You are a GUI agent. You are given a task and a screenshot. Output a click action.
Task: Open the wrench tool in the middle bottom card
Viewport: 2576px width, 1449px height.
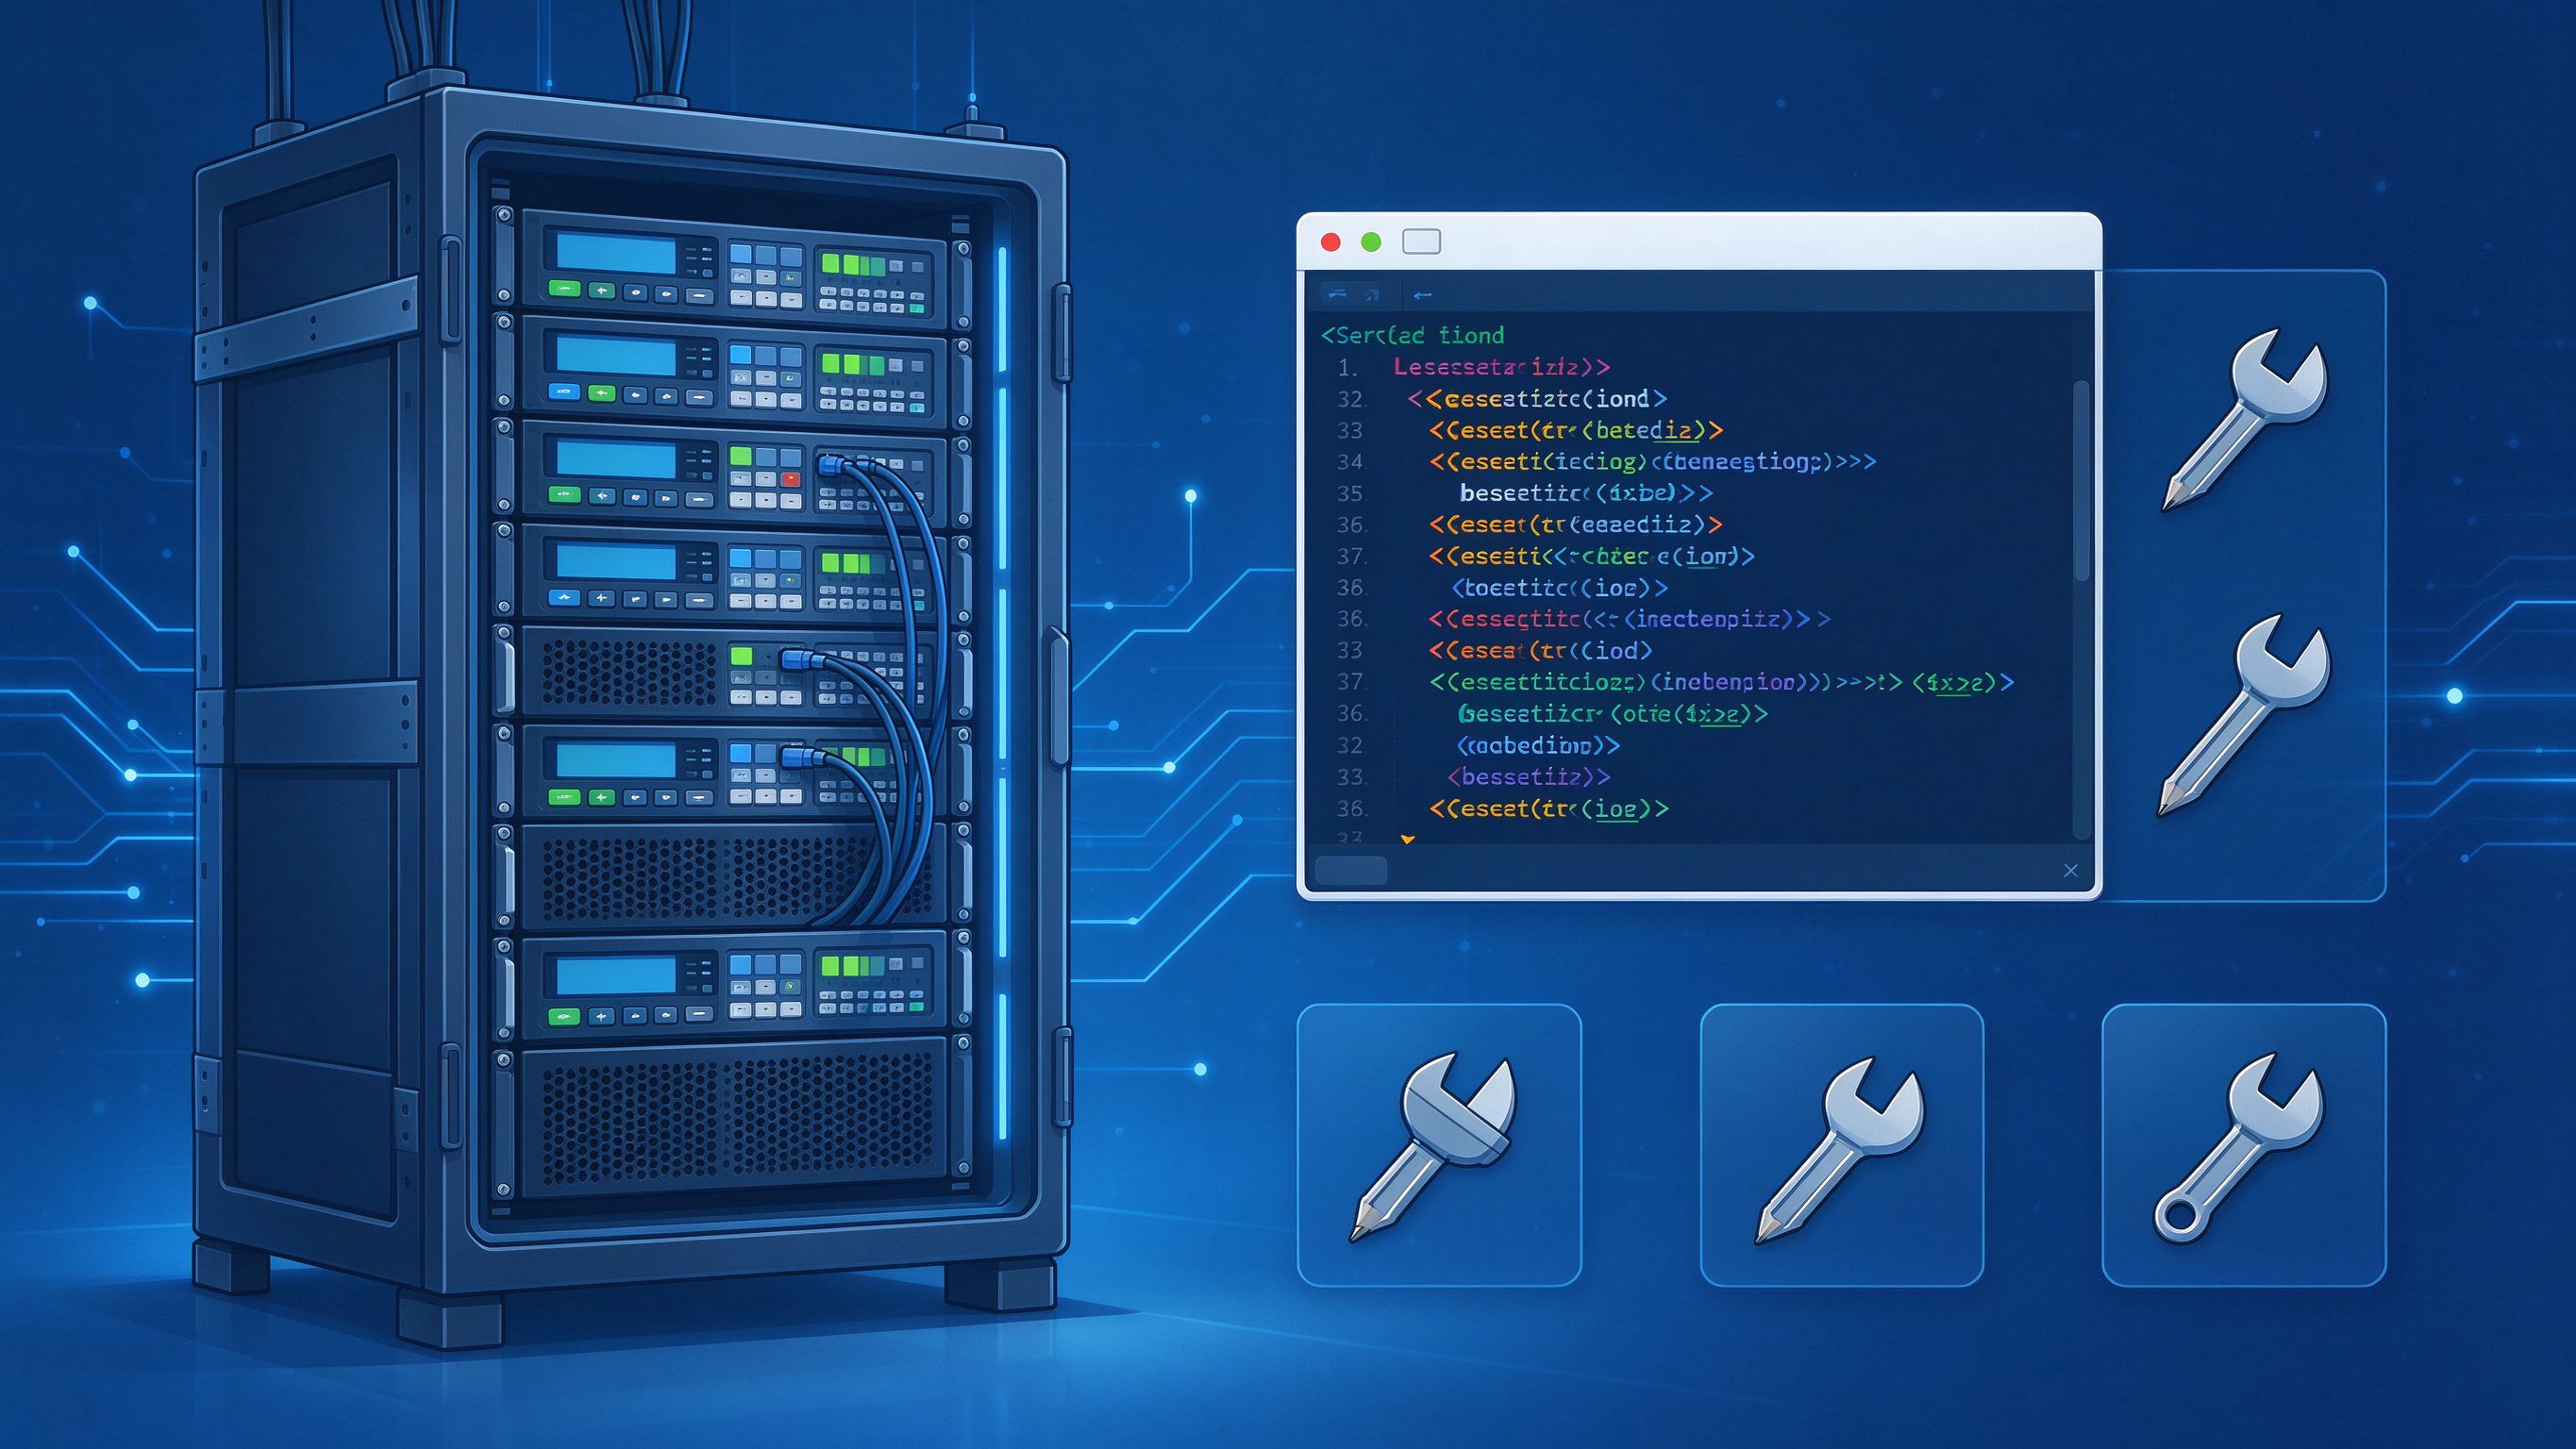point(1840,1150)
